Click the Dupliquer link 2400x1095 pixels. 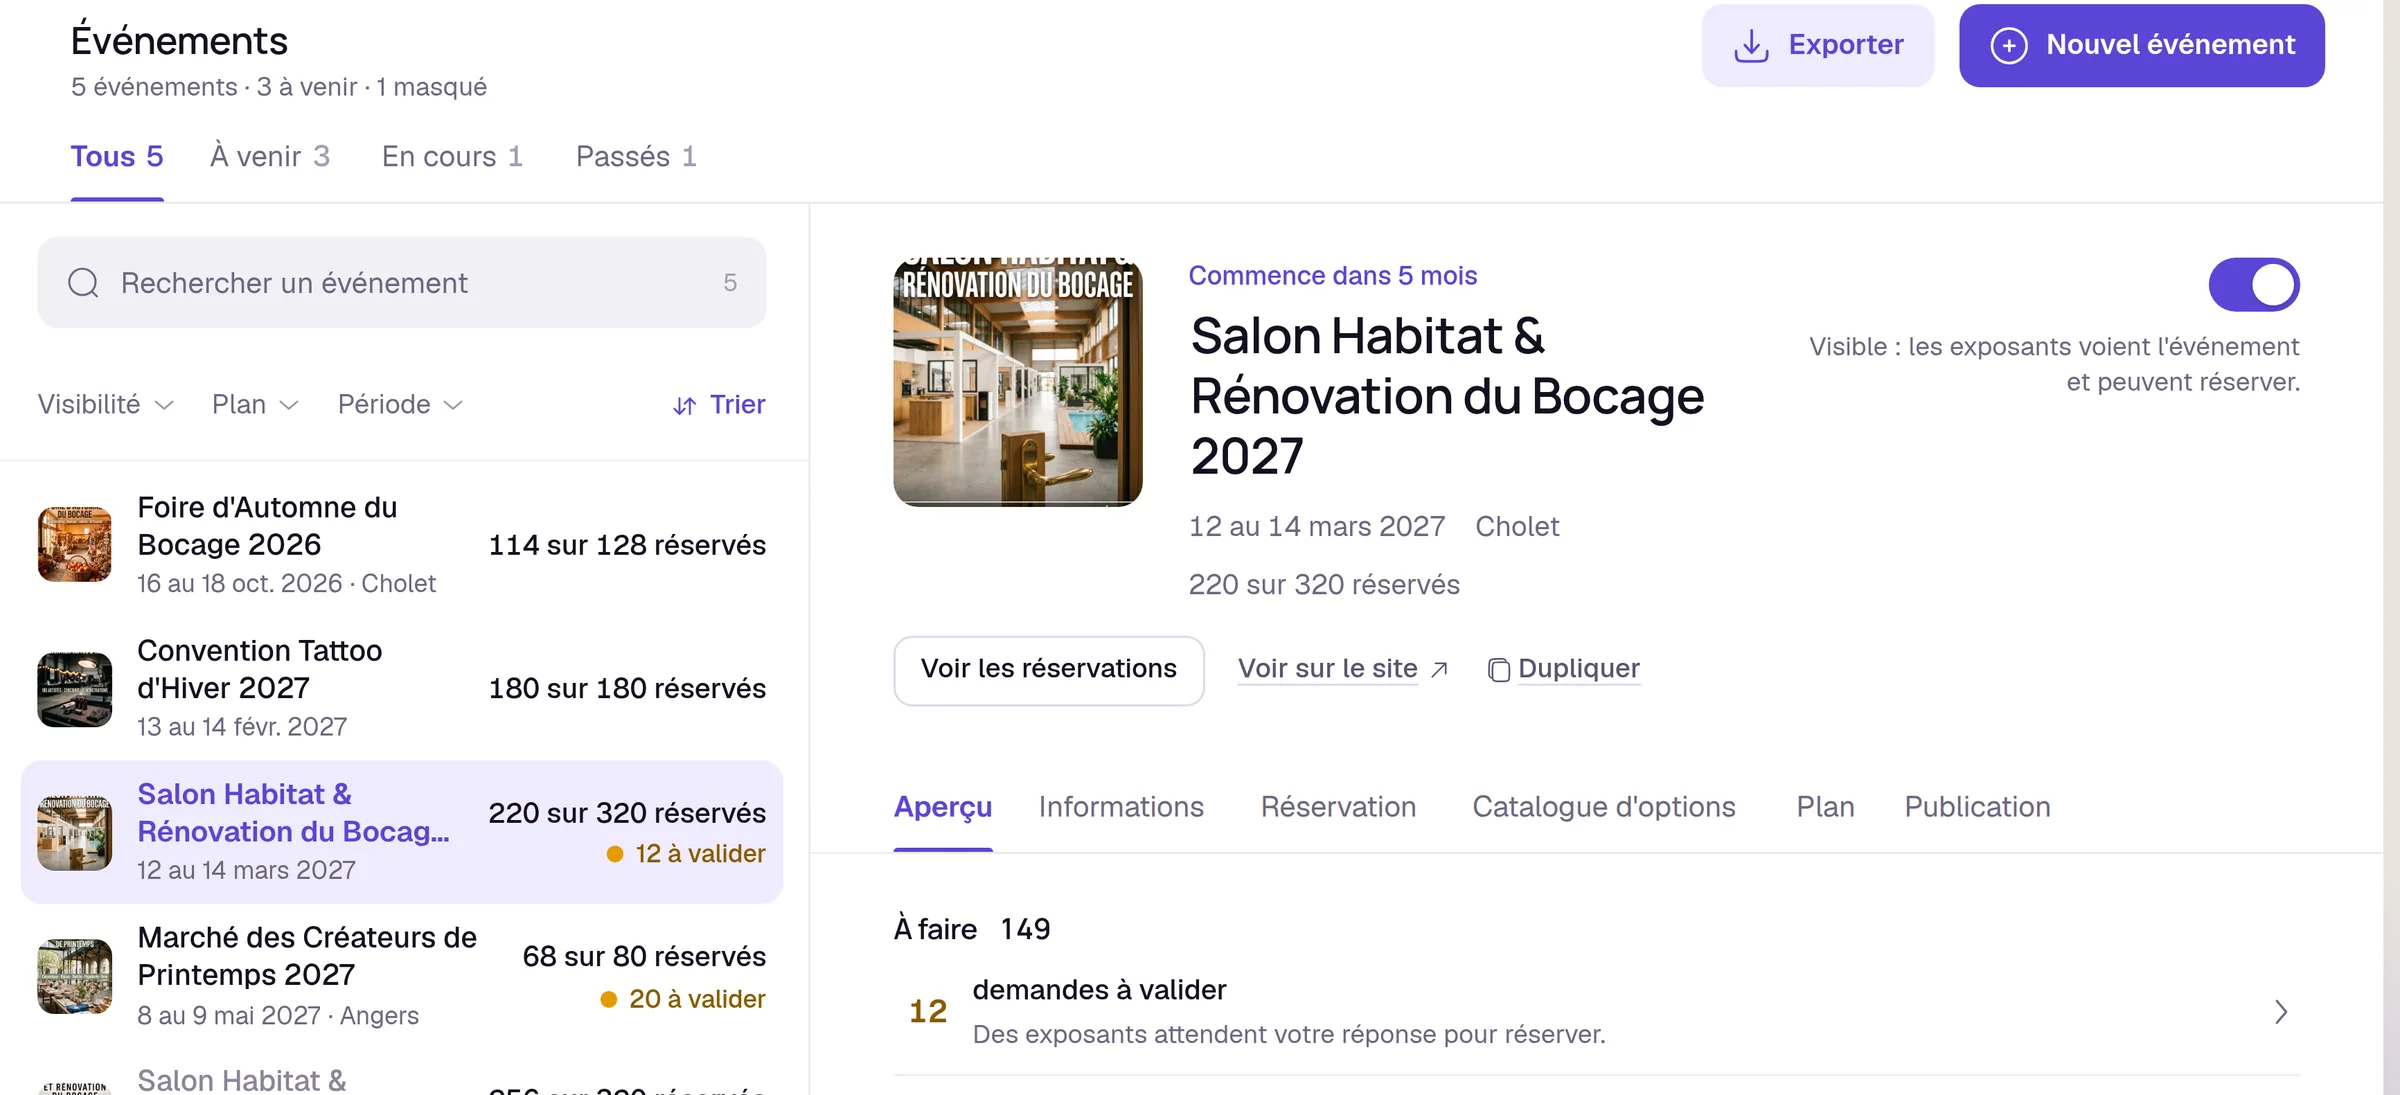(1579, 669)
